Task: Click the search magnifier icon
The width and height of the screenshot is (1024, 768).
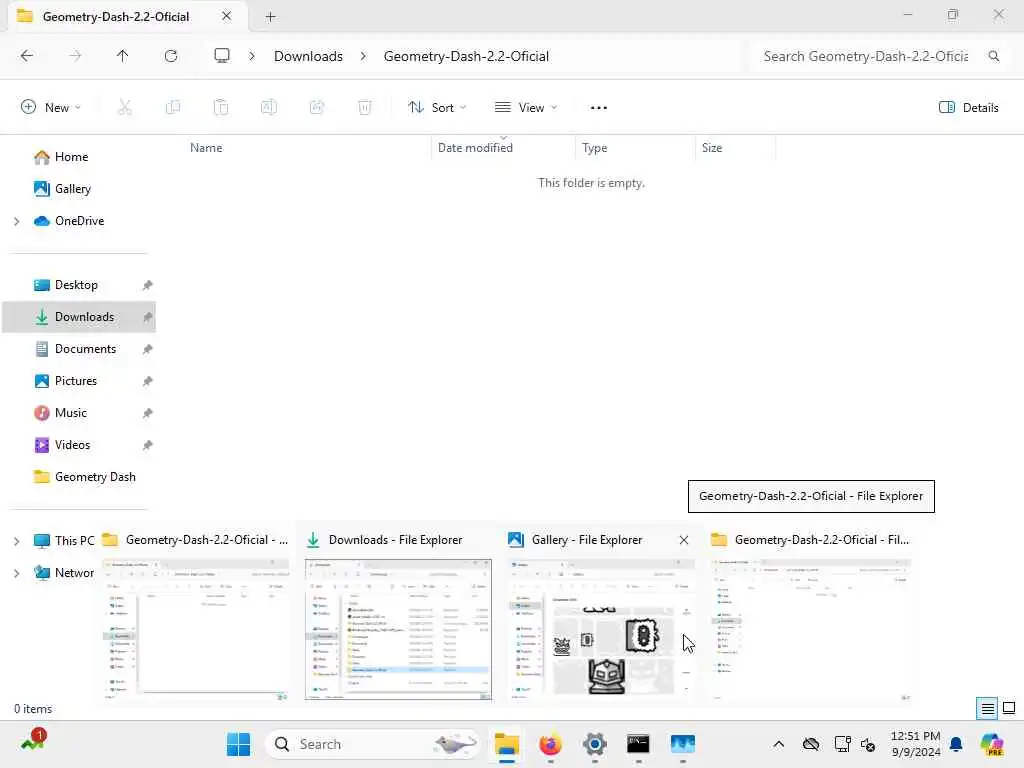Action: pyautogui.click(x=994, y=56)
